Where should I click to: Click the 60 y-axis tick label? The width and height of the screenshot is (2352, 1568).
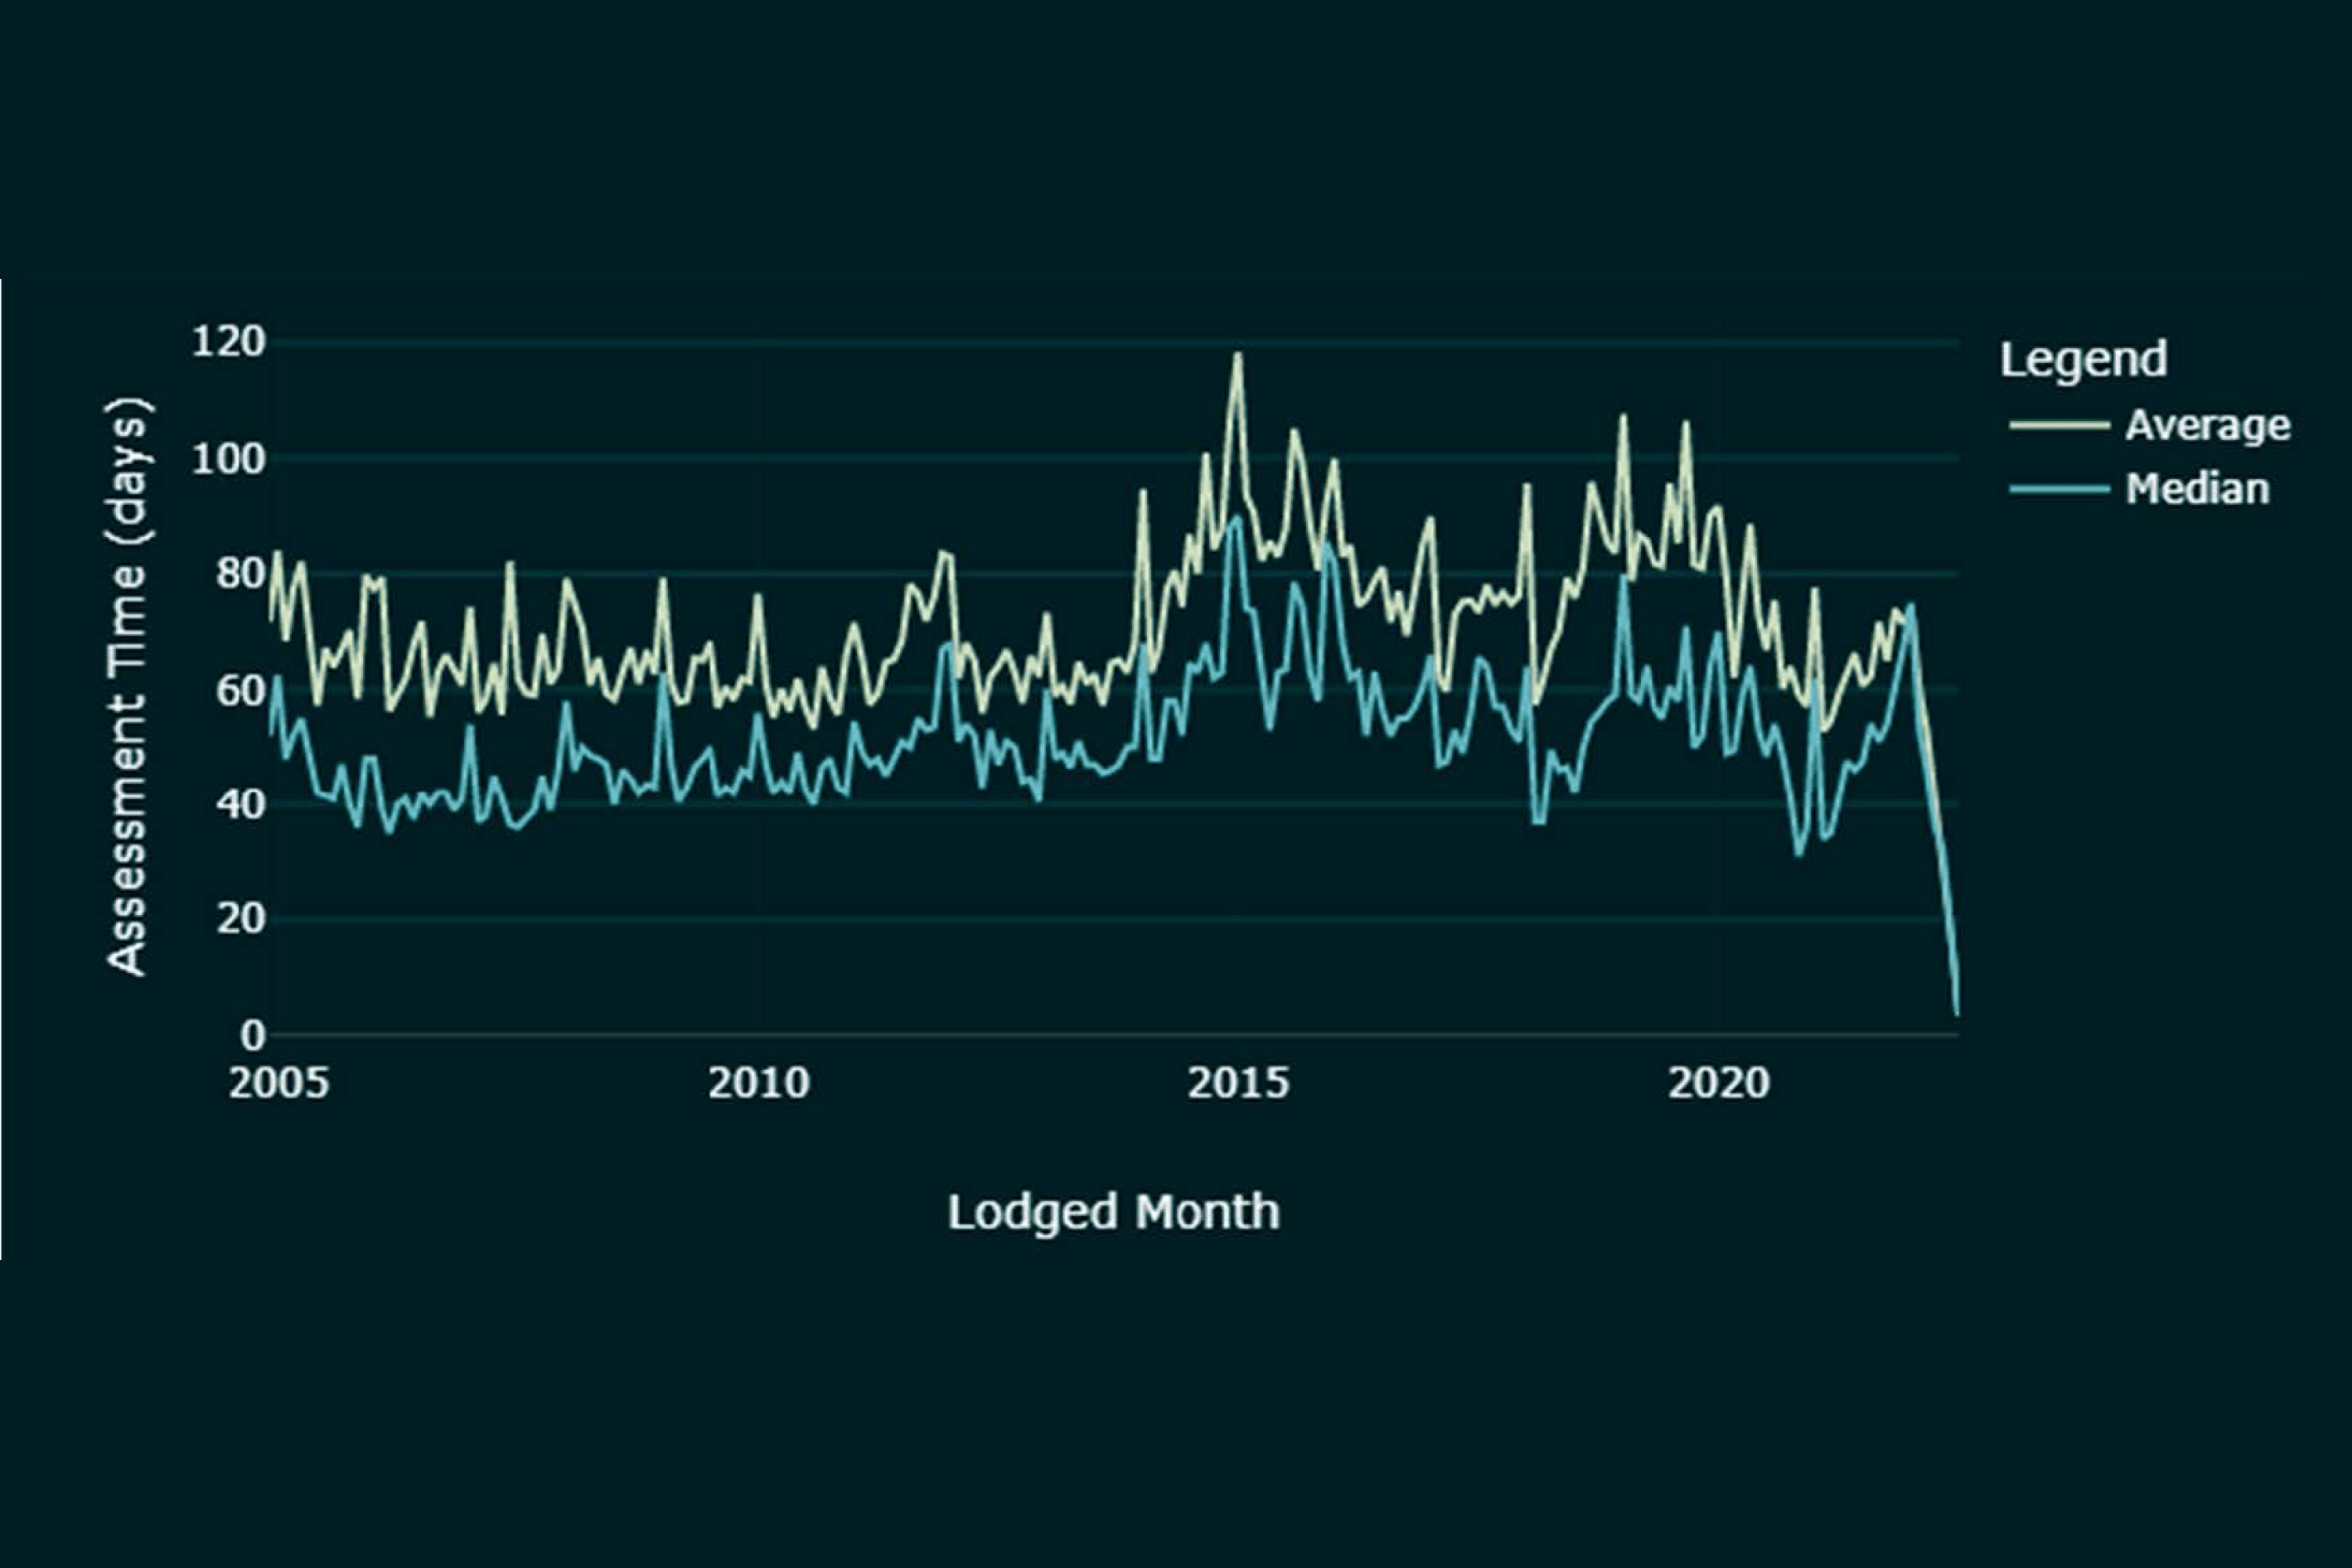[x=240, y=690]
